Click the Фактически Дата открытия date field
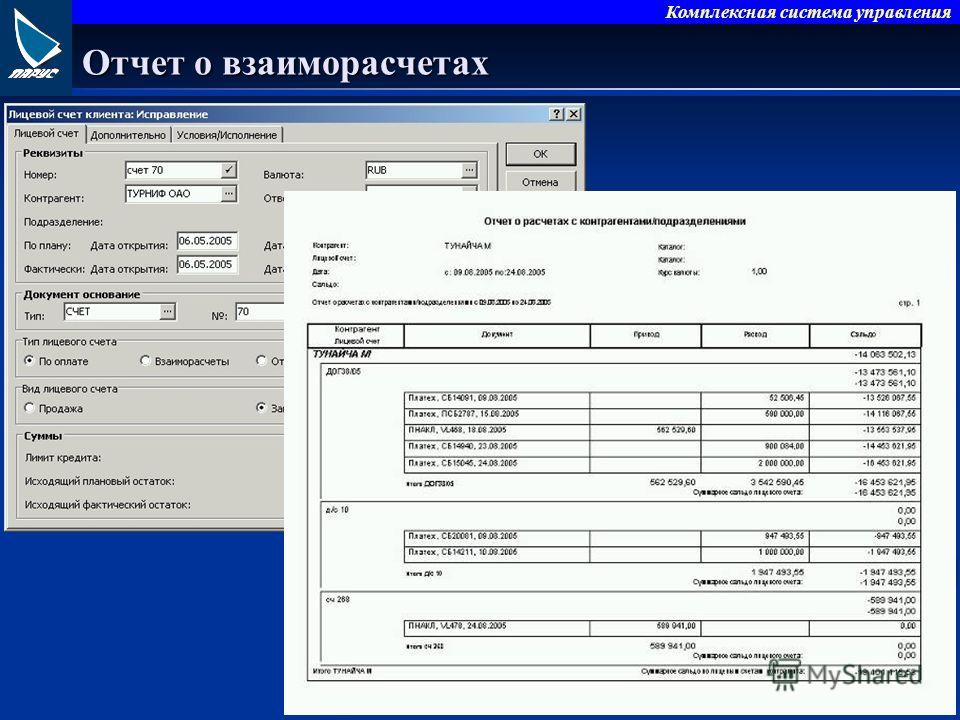 point(207,264)
